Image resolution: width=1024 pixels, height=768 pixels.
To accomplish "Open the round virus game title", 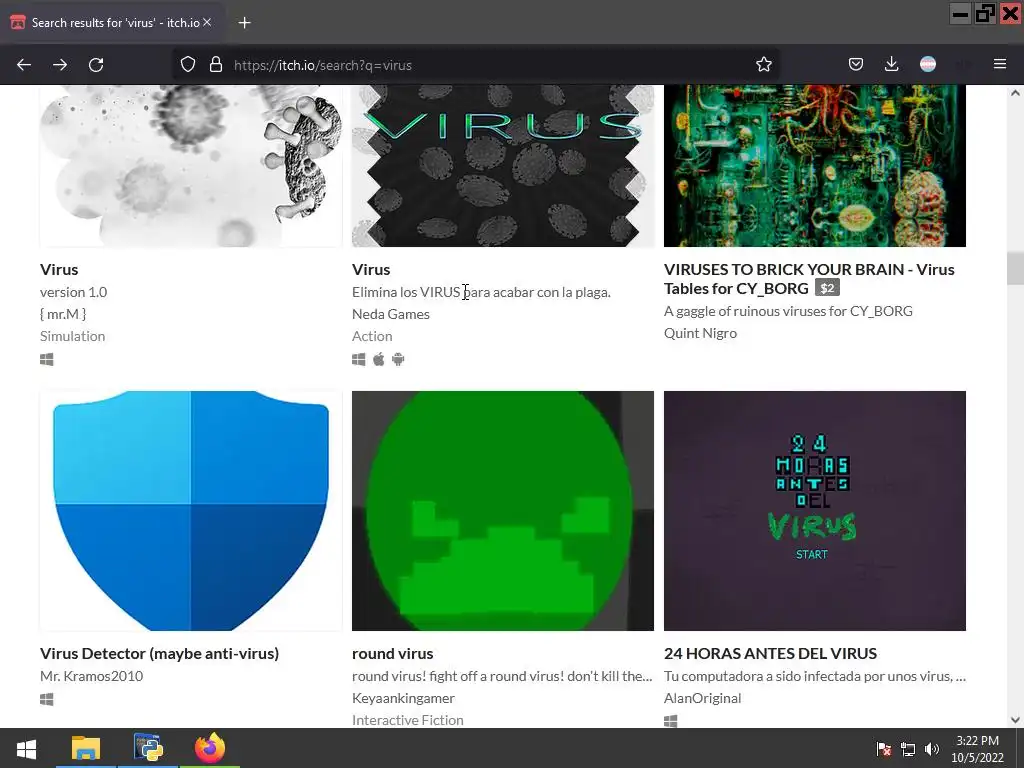I will pyautogui.click(x=392, y=654).
